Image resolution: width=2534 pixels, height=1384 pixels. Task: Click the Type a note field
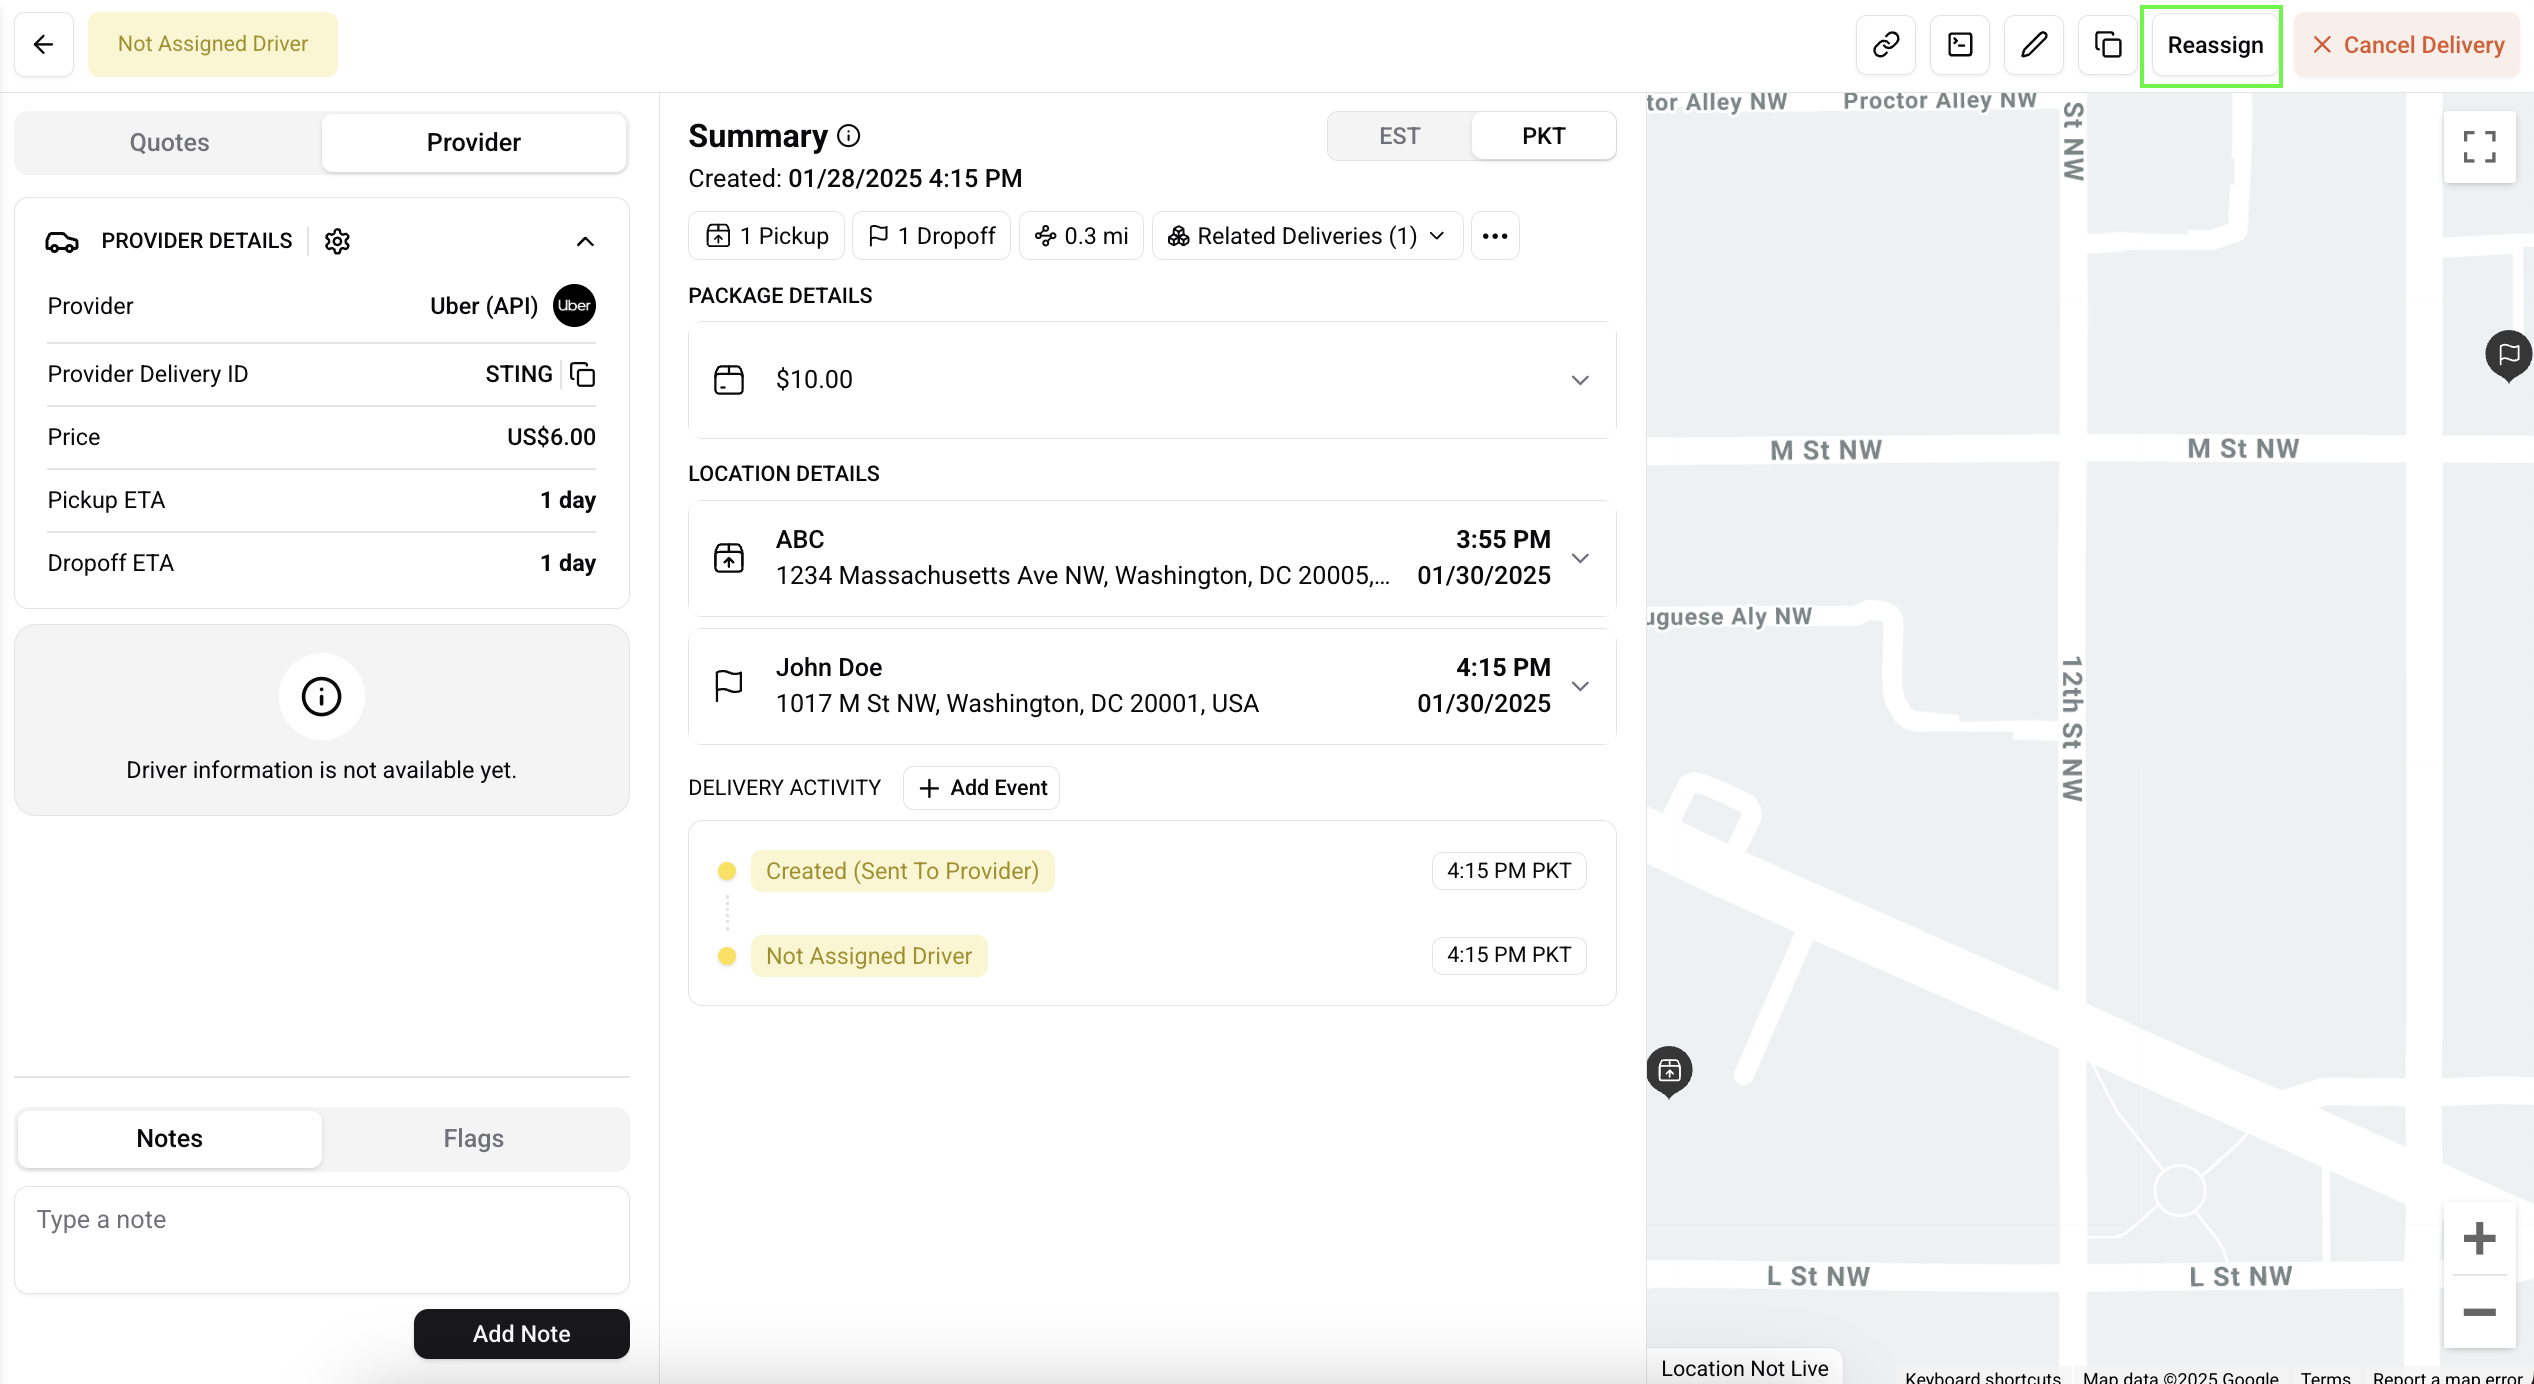(321, 1239)
